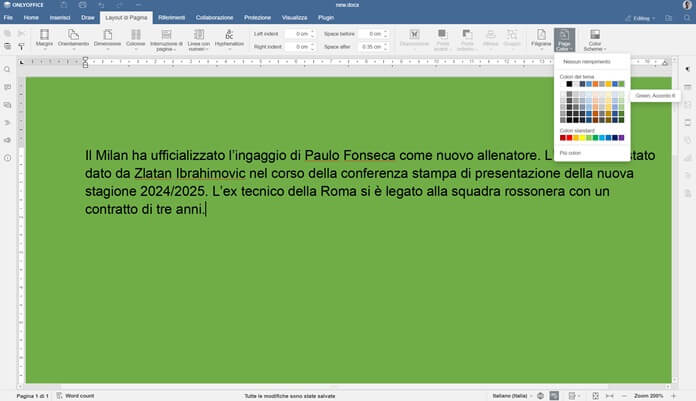Switch to the Visualizza tab
The image size is (696, 401).
point(294,18)
